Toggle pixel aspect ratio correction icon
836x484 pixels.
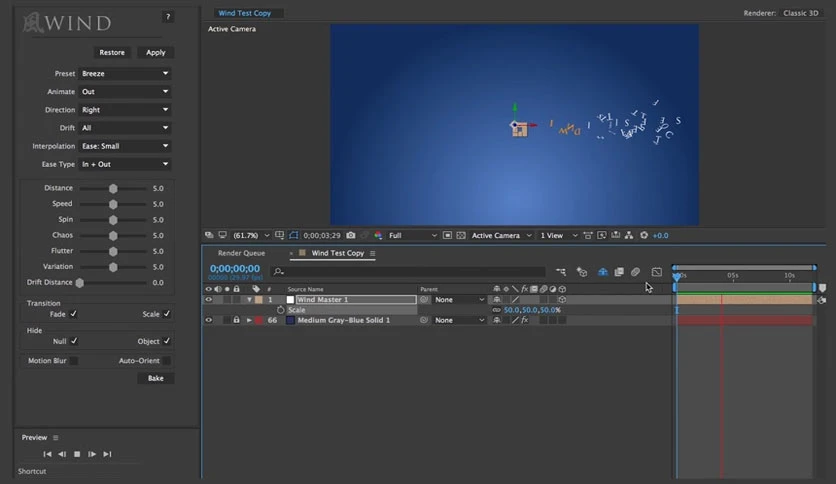tap(588, 235)
